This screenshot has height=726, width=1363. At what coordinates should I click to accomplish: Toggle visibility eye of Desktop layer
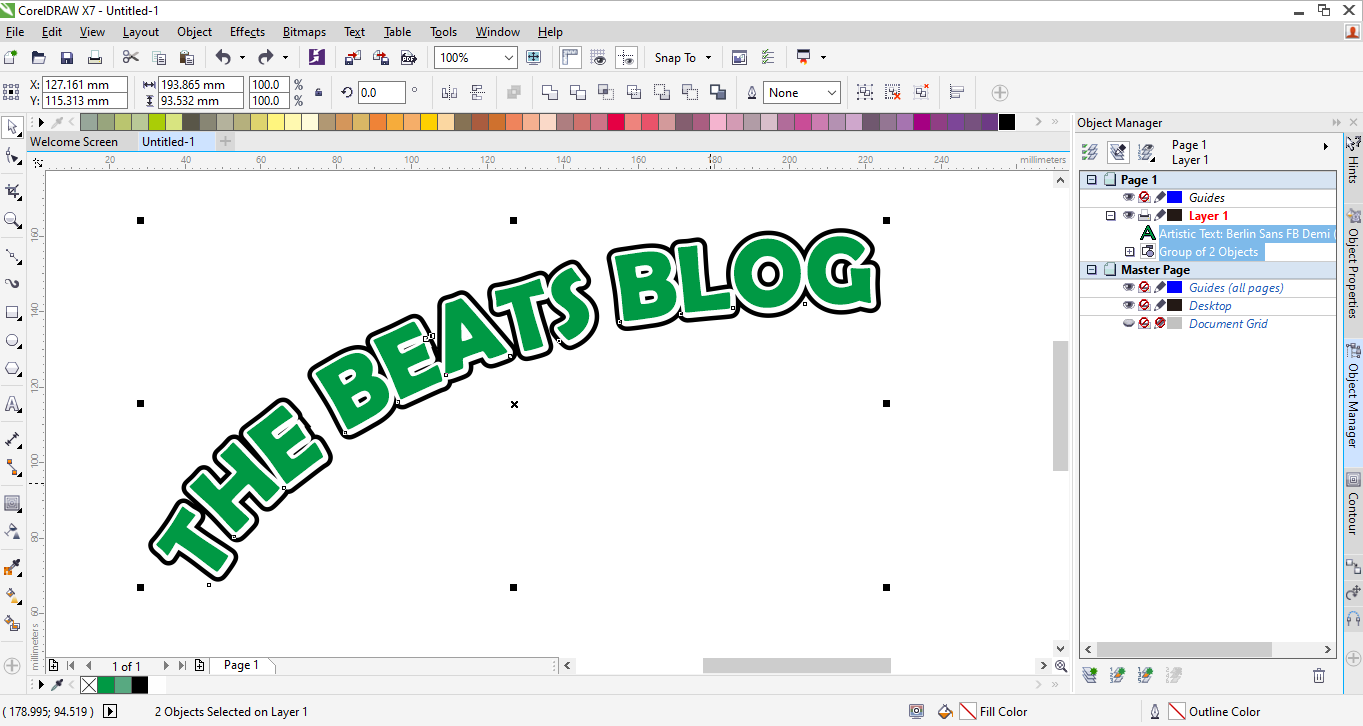coord(1129,306)
